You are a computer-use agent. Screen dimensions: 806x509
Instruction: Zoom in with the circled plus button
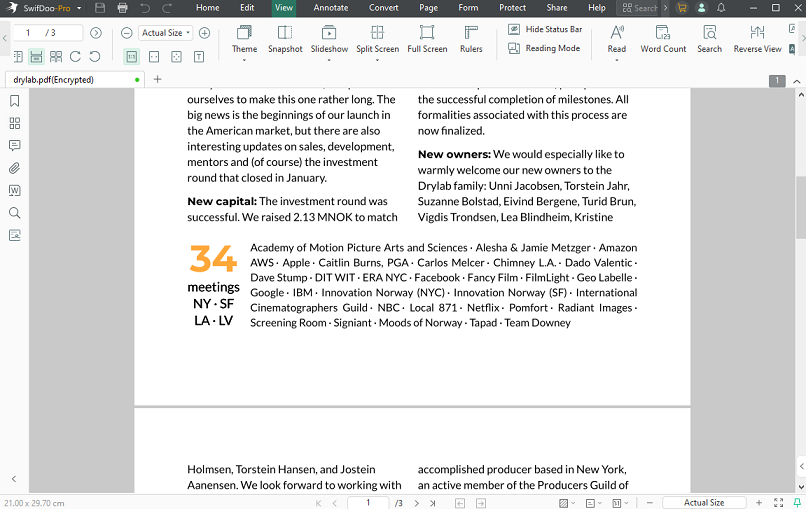(204, 33)
